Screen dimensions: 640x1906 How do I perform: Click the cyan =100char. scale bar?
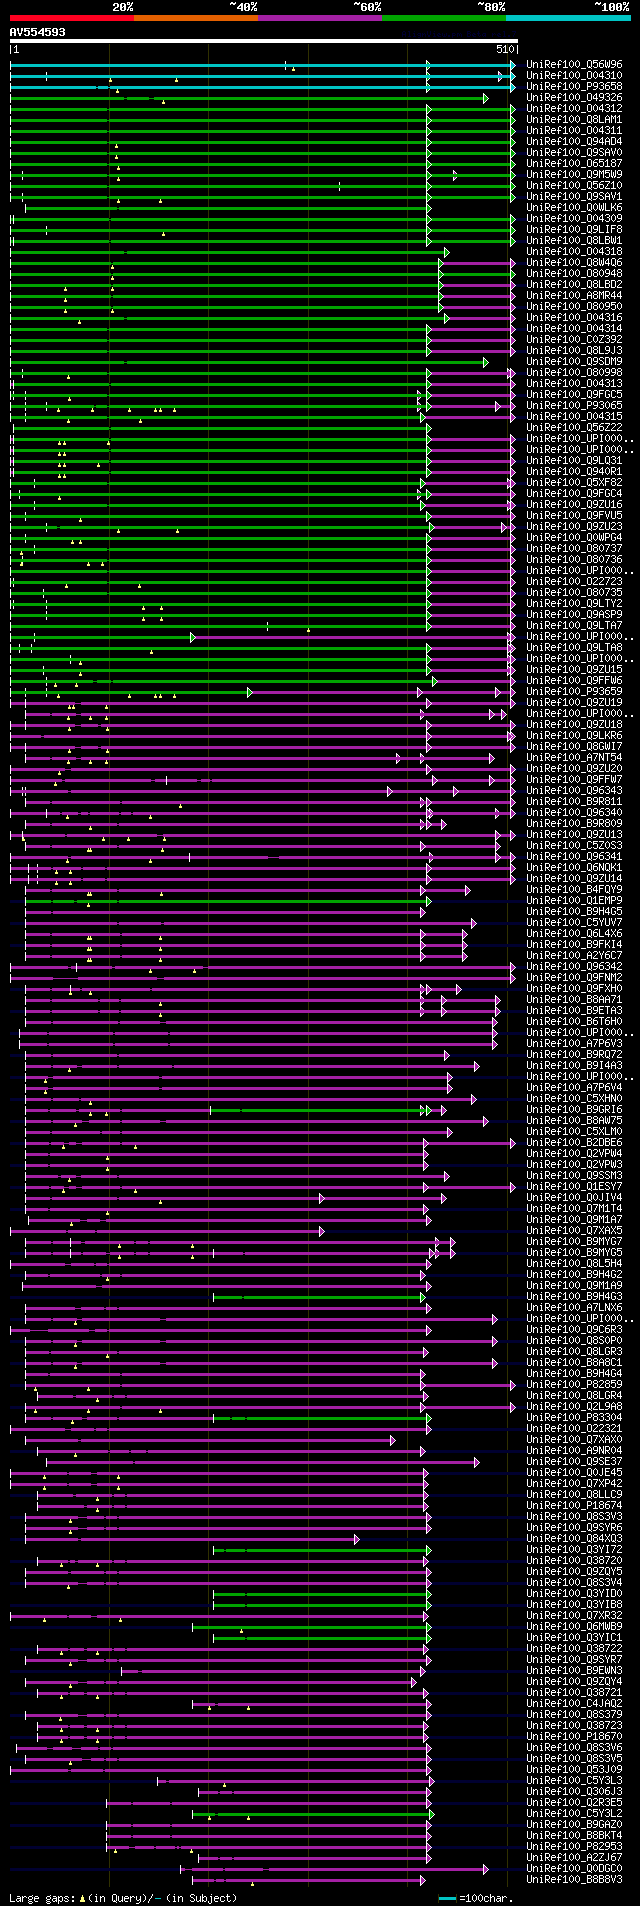point(447,1897)
